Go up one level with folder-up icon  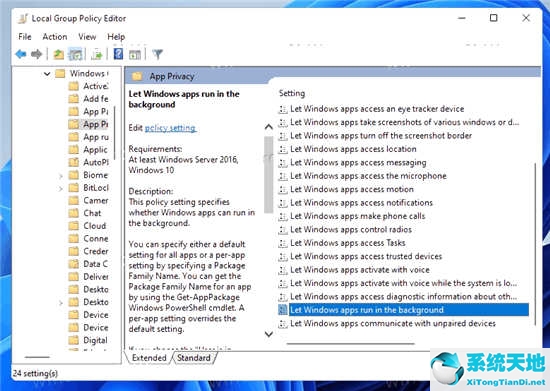click(58, 54)
